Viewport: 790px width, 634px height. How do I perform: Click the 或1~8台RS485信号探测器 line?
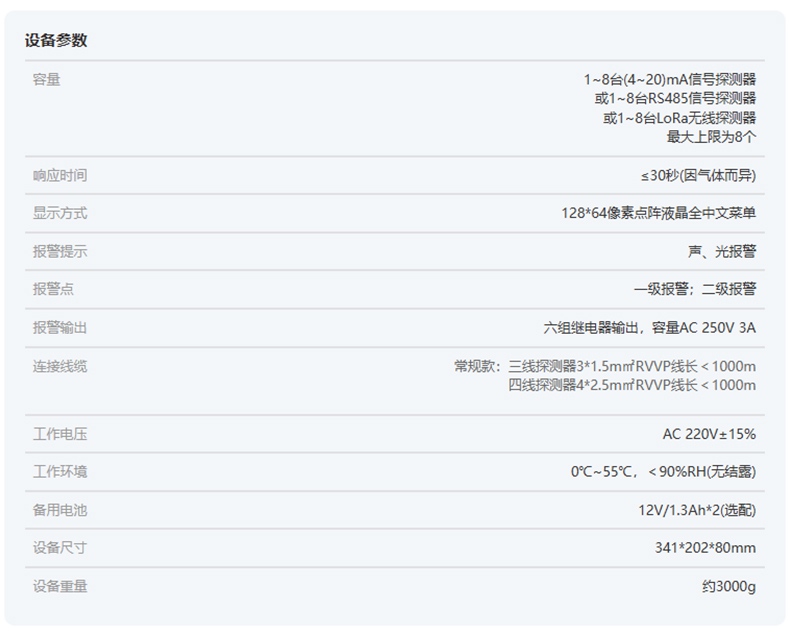click(x=675, y=98)
